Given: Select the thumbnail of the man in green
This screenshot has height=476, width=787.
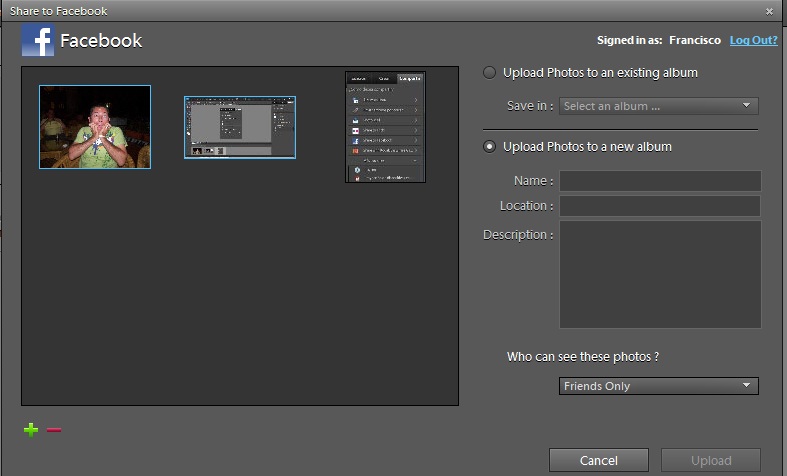Looking at the screenshot, I should [x=95, y=127].
